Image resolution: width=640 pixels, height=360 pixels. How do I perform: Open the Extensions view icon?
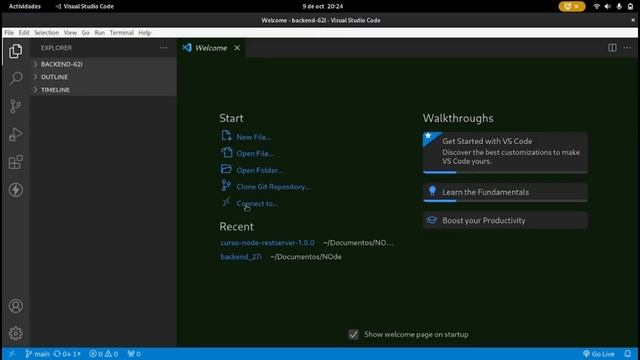pyautogui.click(x=16, y=162)
